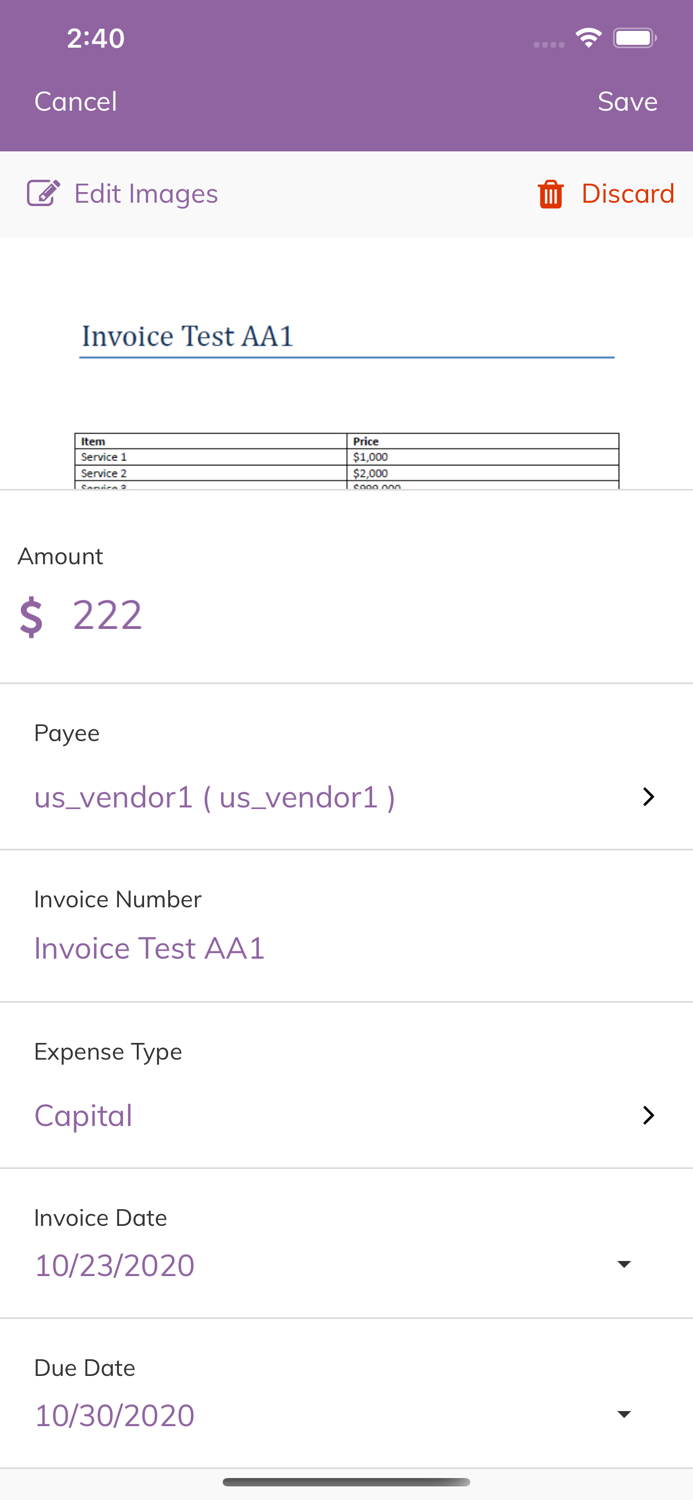Tap the Wi-Fi status icon
The width and height of the screenshot is (693, 1500).
(x=588, y=37)
